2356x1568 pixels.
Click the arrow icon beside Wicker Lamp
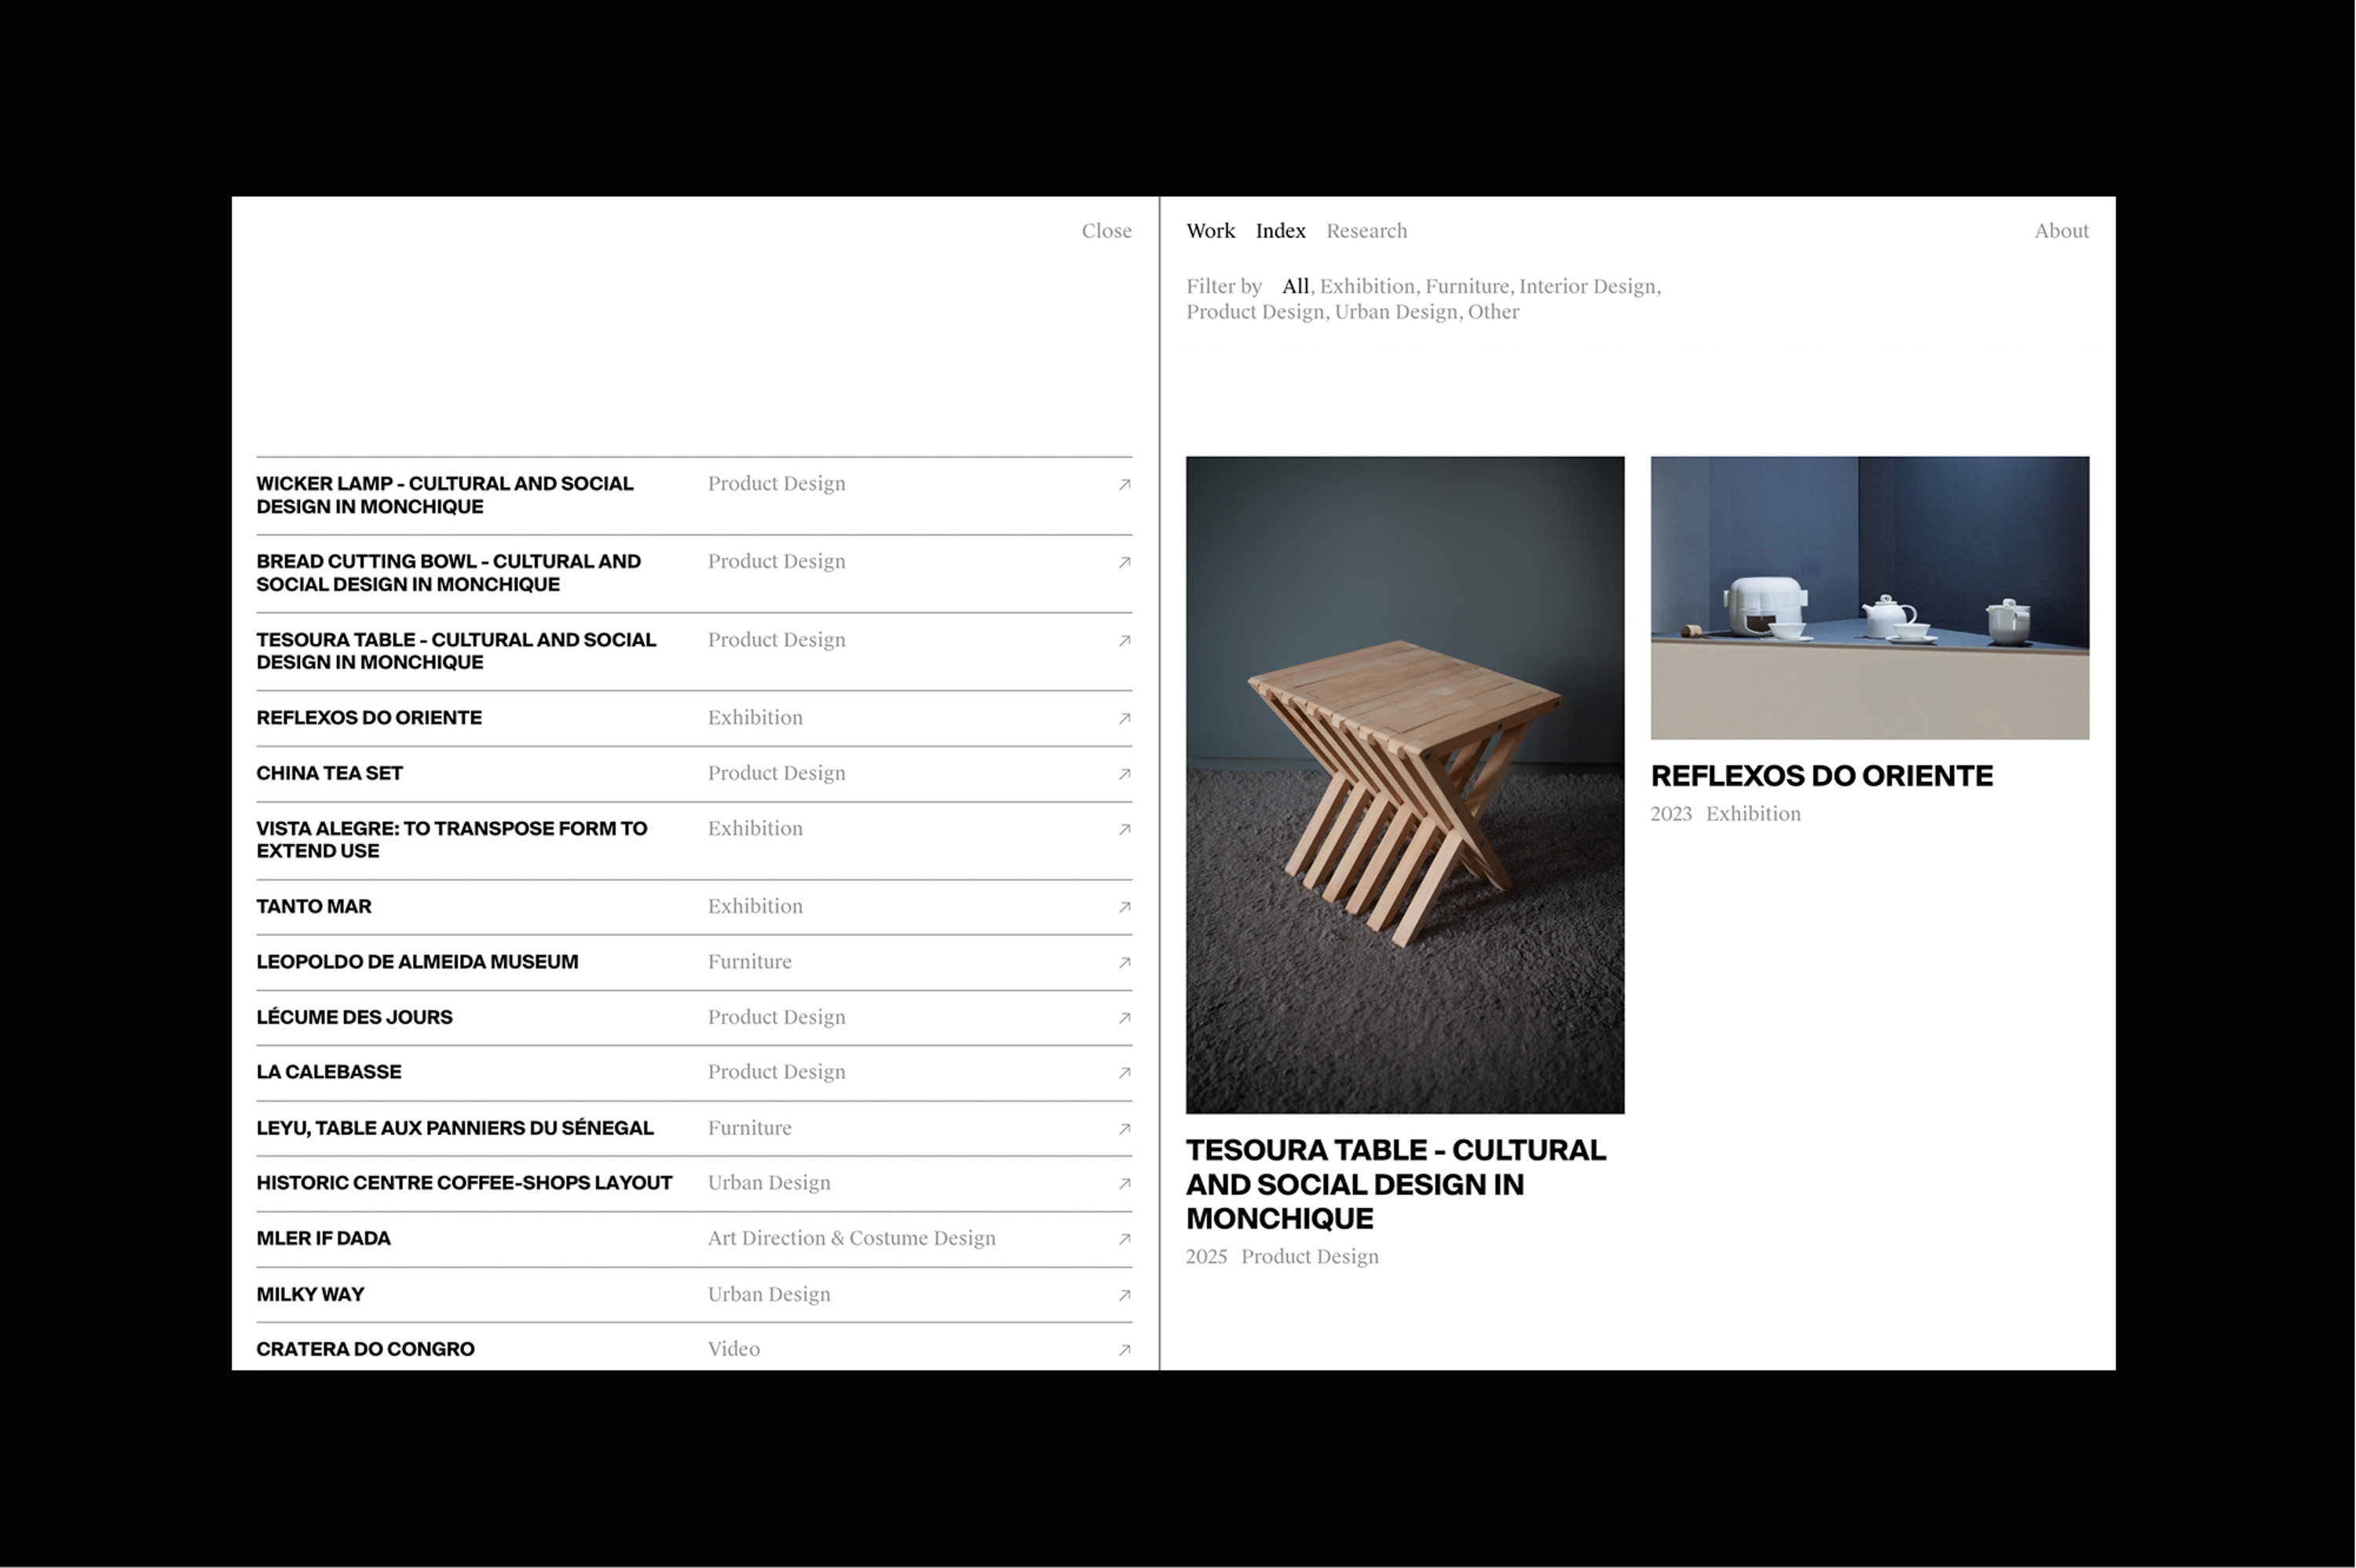tap(1124, 485)
